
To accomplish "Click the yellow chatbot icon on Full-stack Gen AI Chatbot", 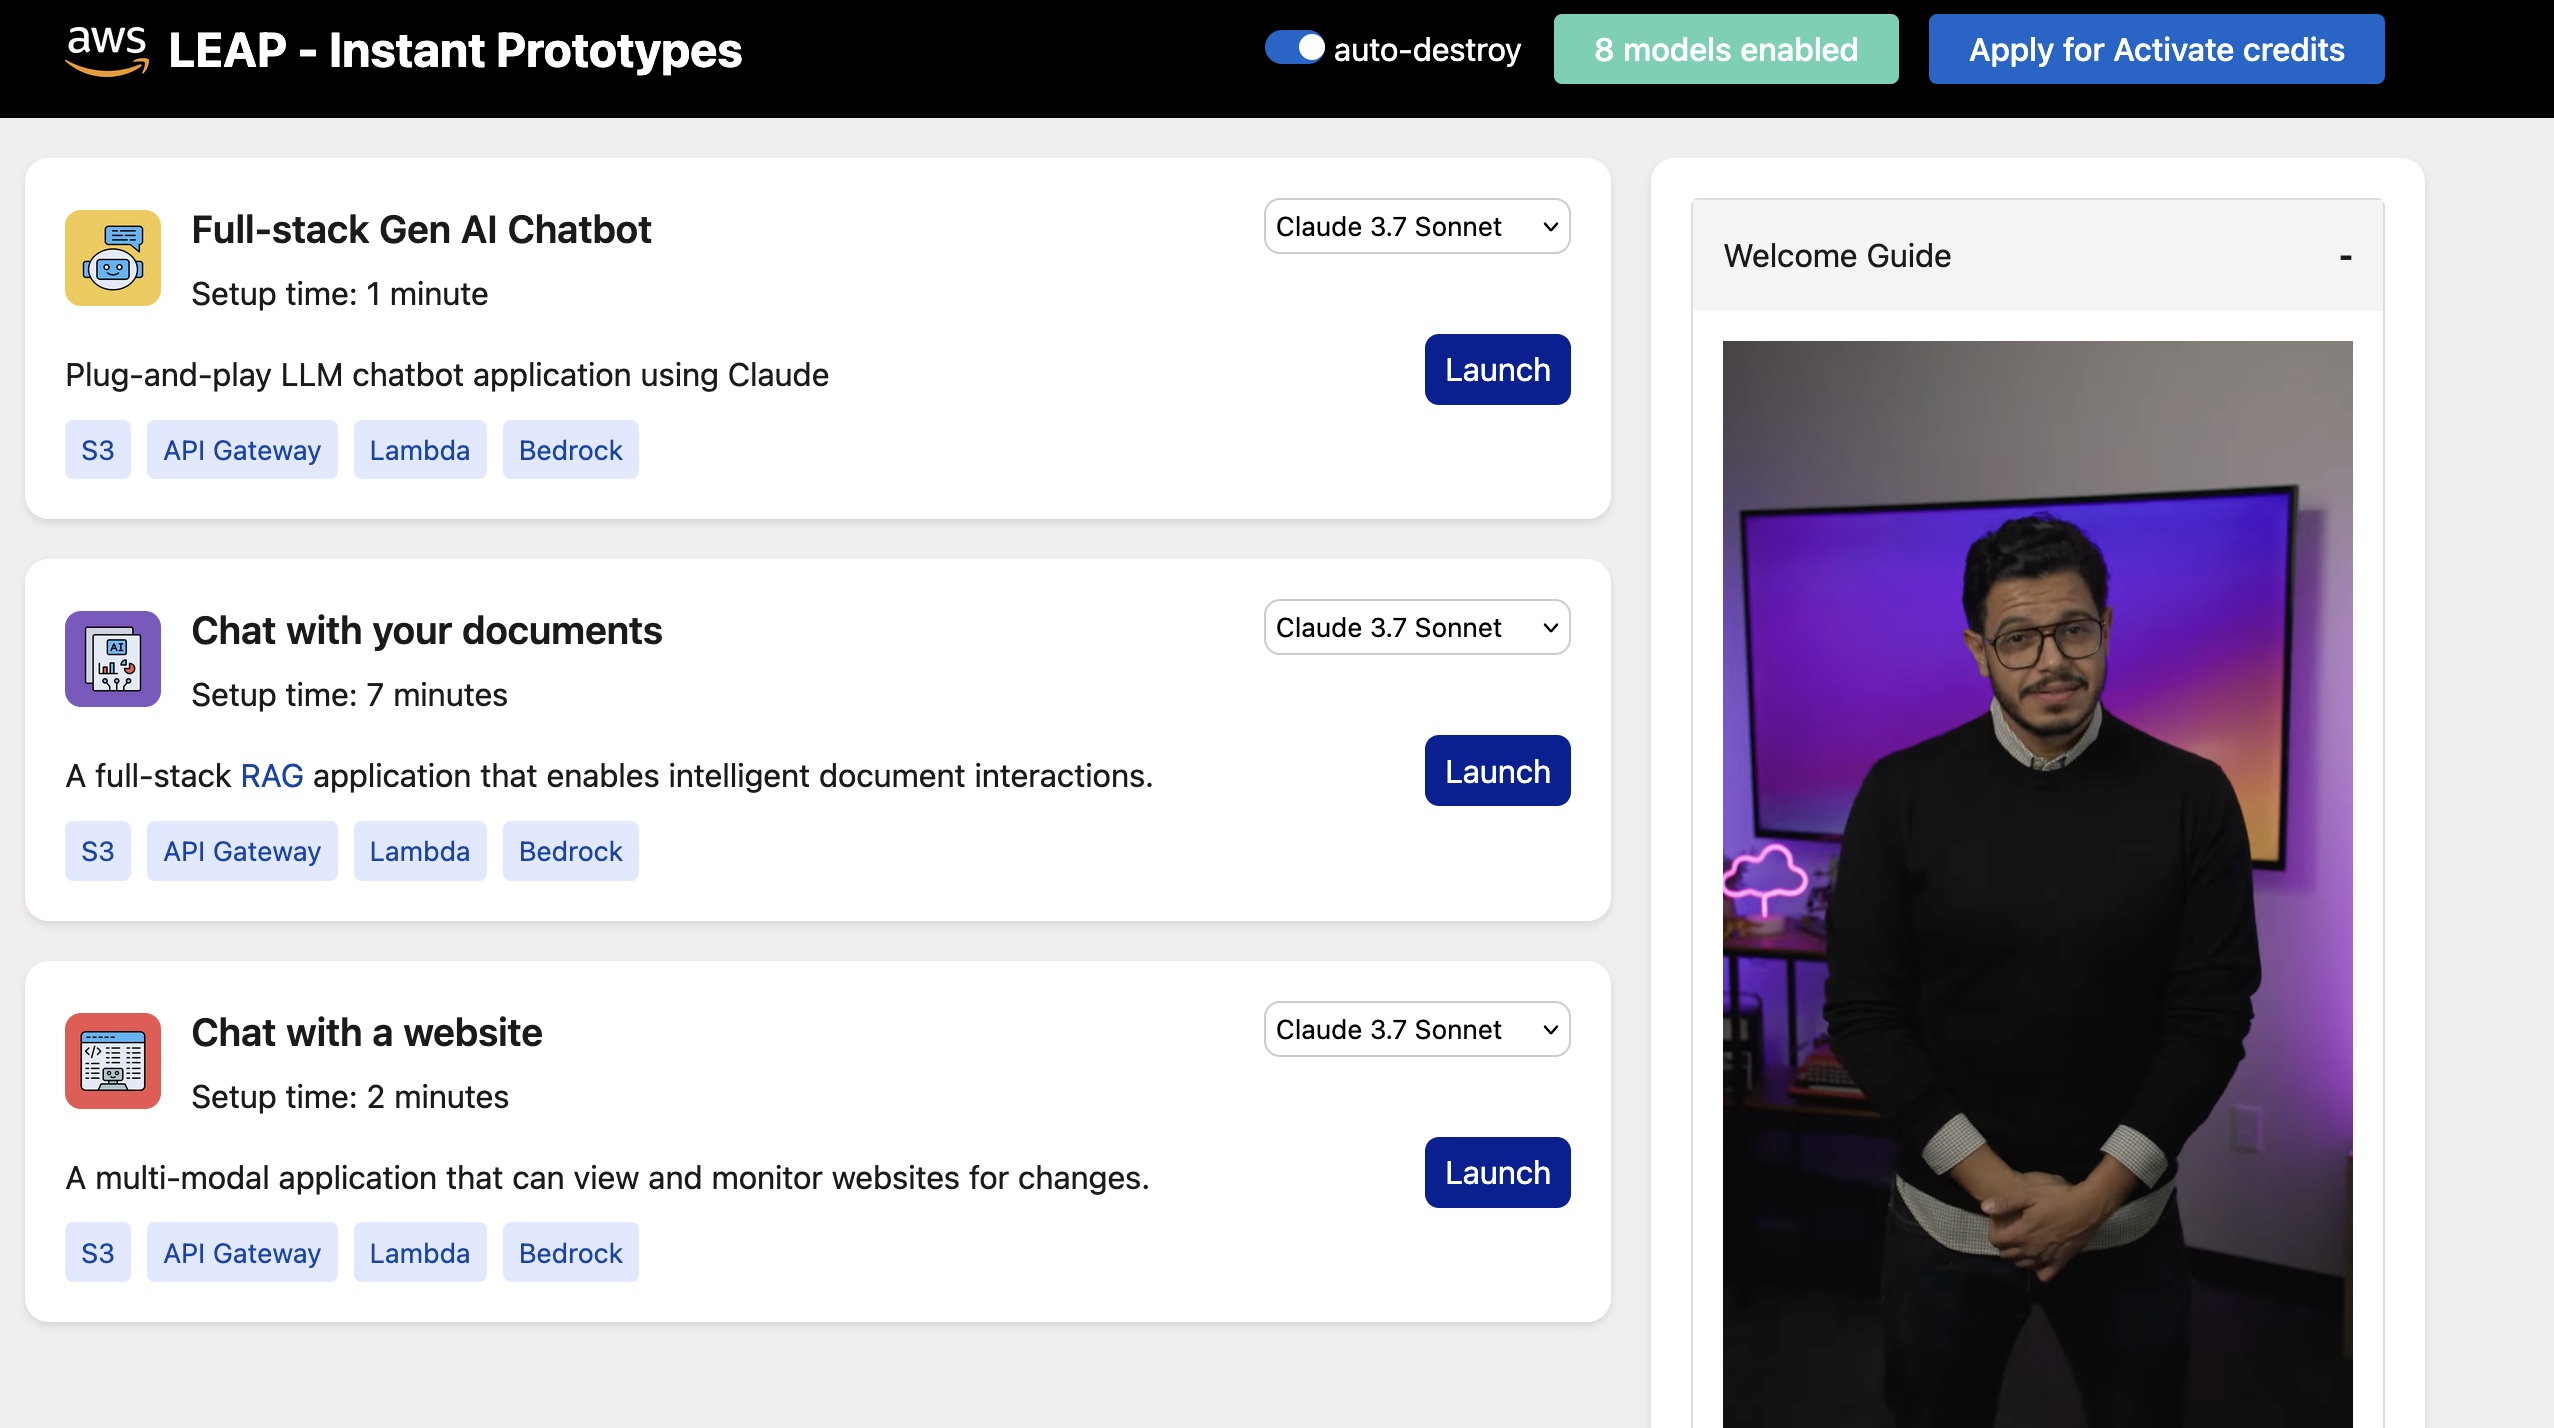I will tap(112, 258).
